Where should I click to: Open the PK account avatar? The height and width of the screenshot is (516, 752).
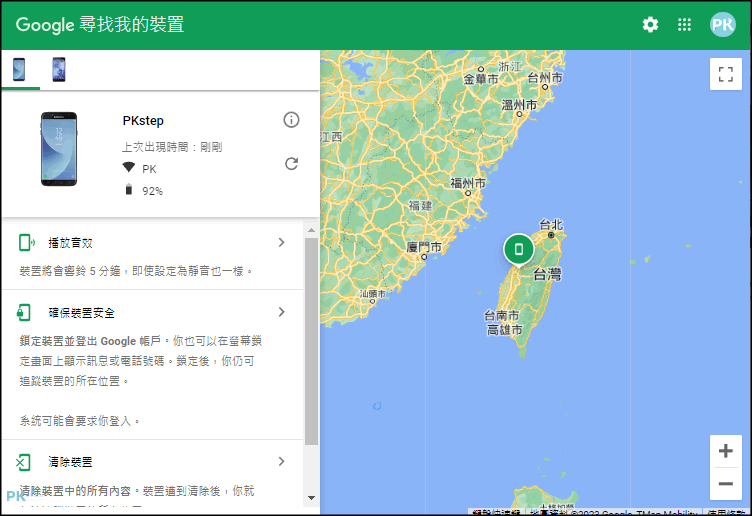click(723, 24)
